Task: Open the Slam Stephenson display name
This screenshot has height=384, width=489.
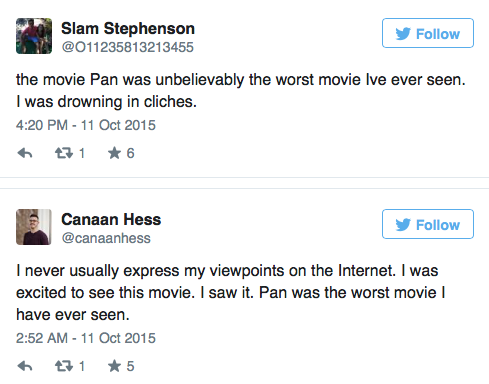Action: coord(128,29)
